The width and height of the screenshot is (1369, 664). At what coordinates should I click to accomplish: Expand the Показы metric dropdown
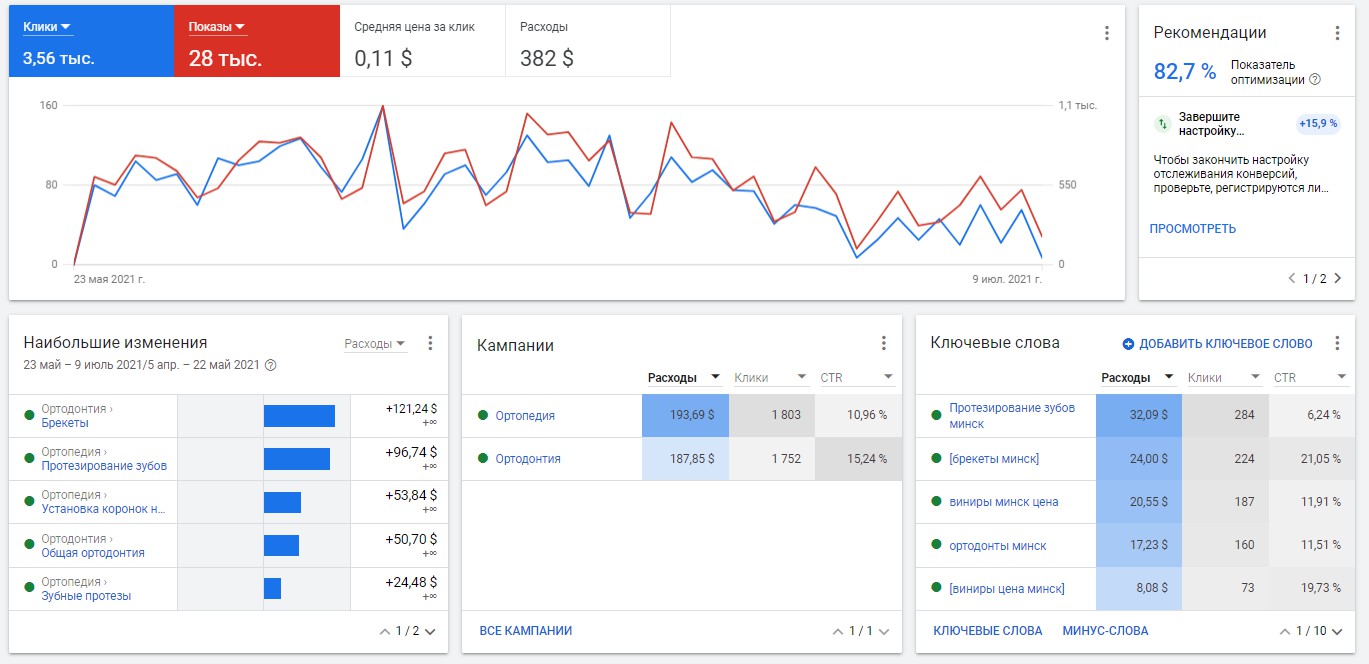(241, 27)
